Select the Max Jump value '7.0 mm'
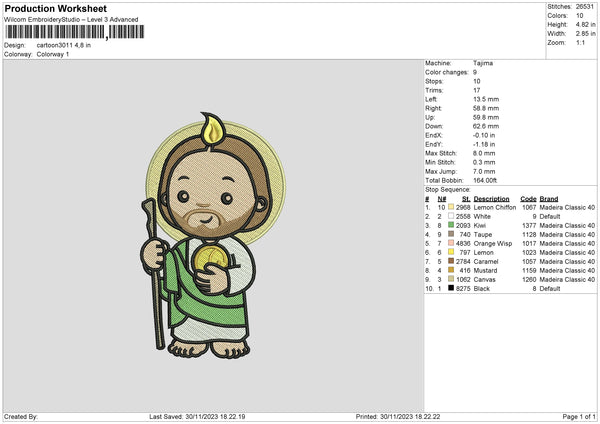The image size is (600, 424). click(x=484, y=171)
